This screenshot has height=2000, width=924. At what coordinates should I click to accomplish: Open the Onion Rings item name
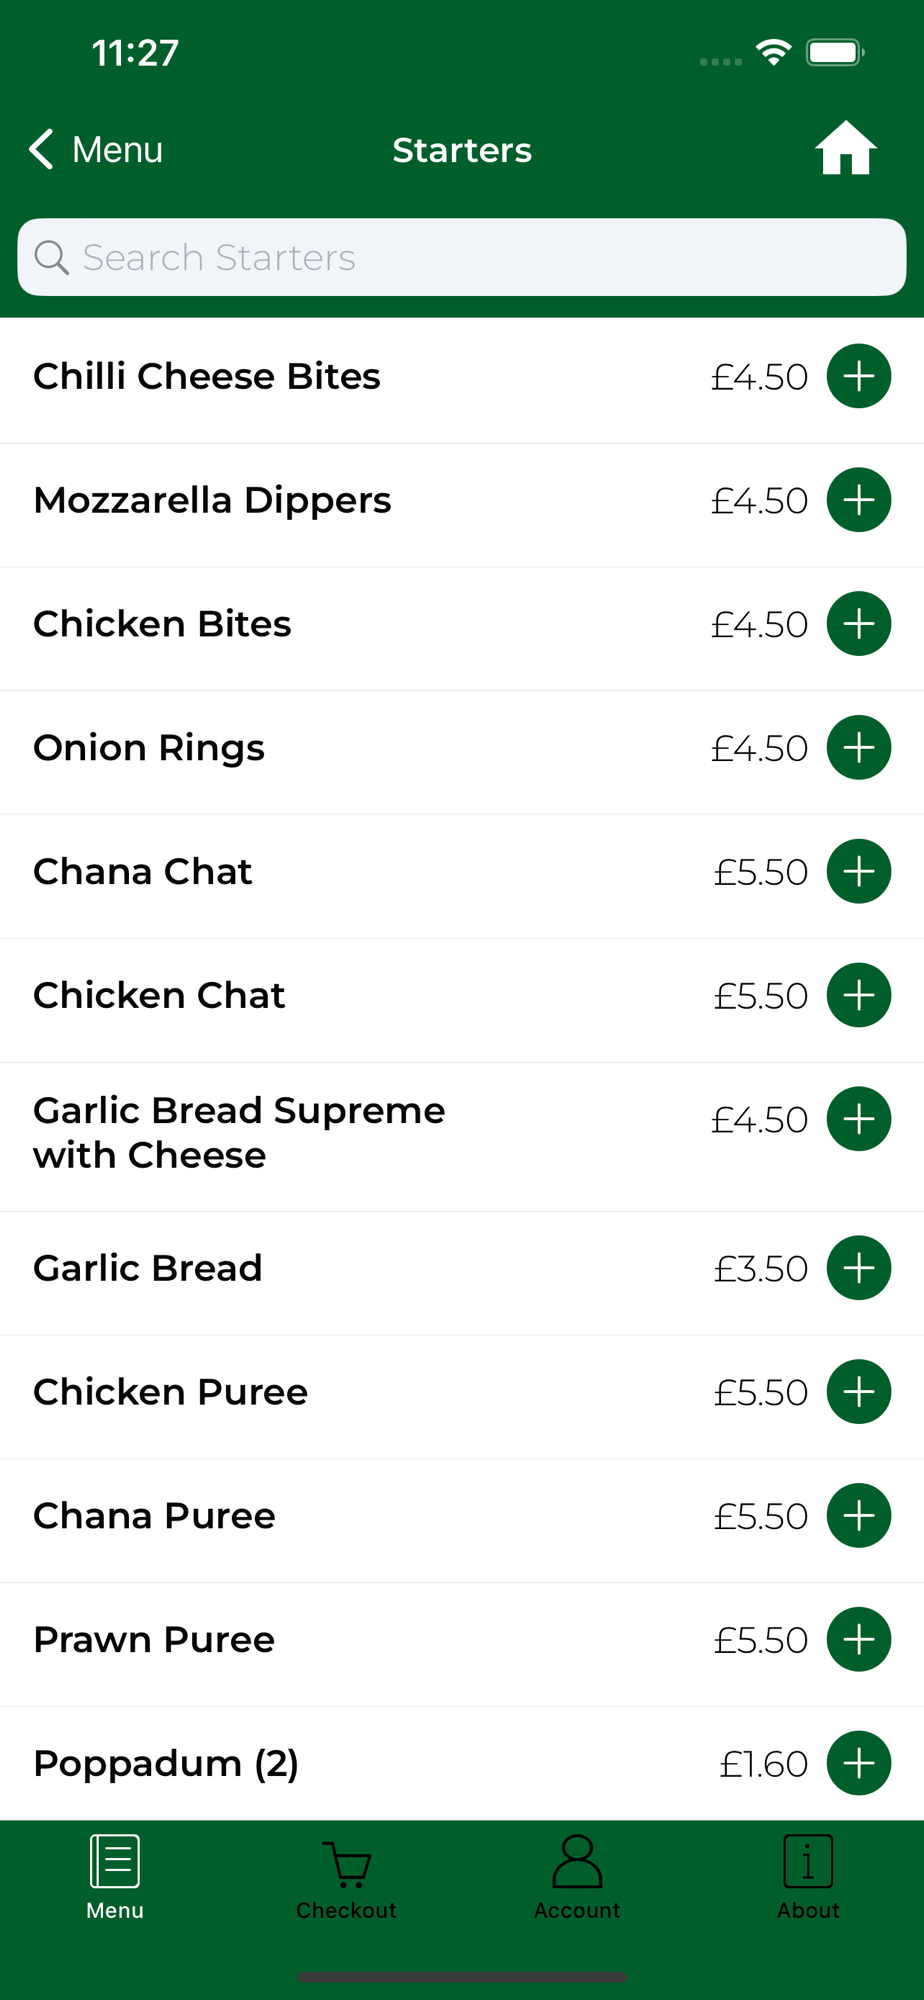(149, 748)
